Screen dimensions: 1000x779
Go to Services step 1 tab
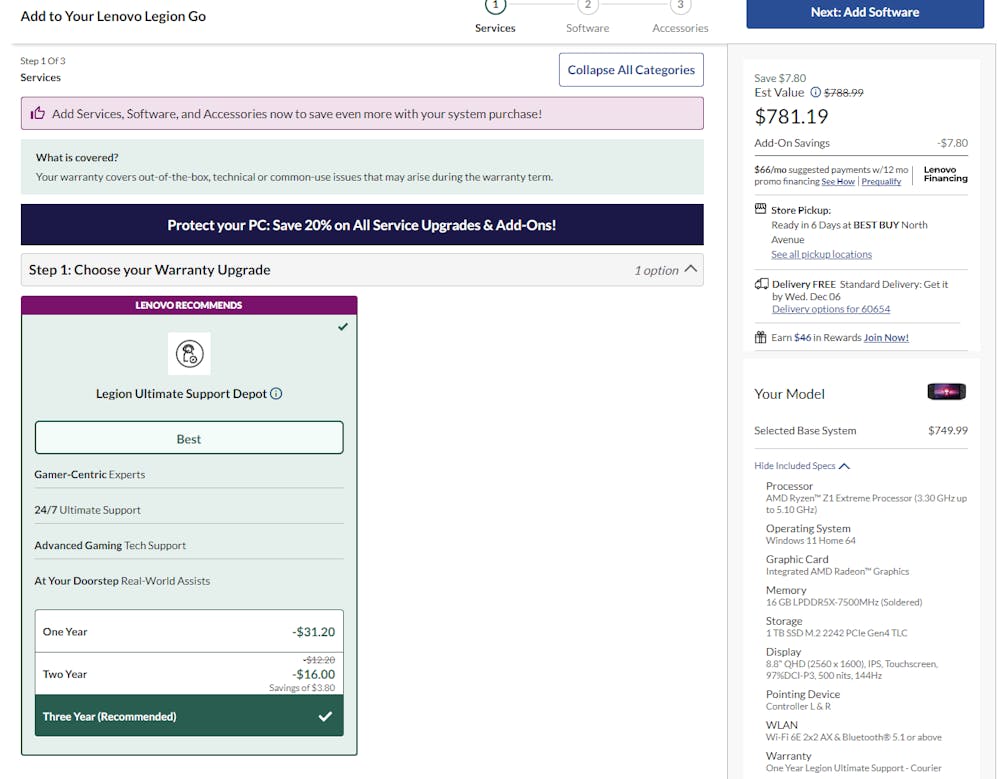495,17
